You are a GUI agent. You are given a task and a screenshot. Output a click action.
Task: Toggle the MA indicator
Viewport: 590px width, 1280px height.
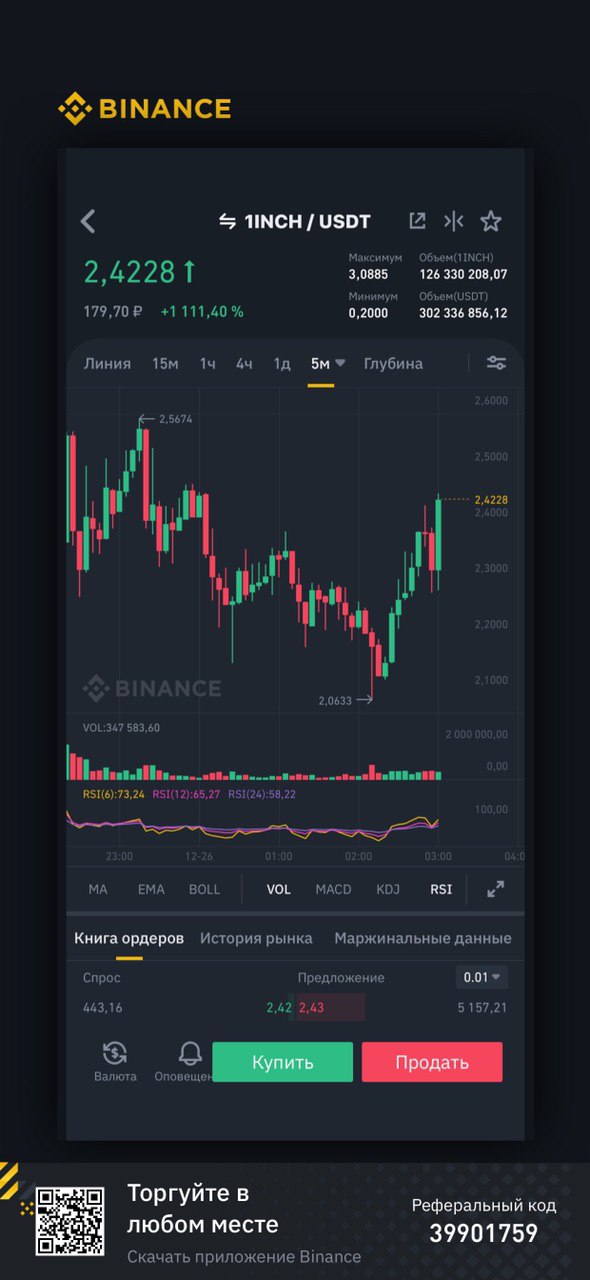pyautogui.click(x=98, y=889)
